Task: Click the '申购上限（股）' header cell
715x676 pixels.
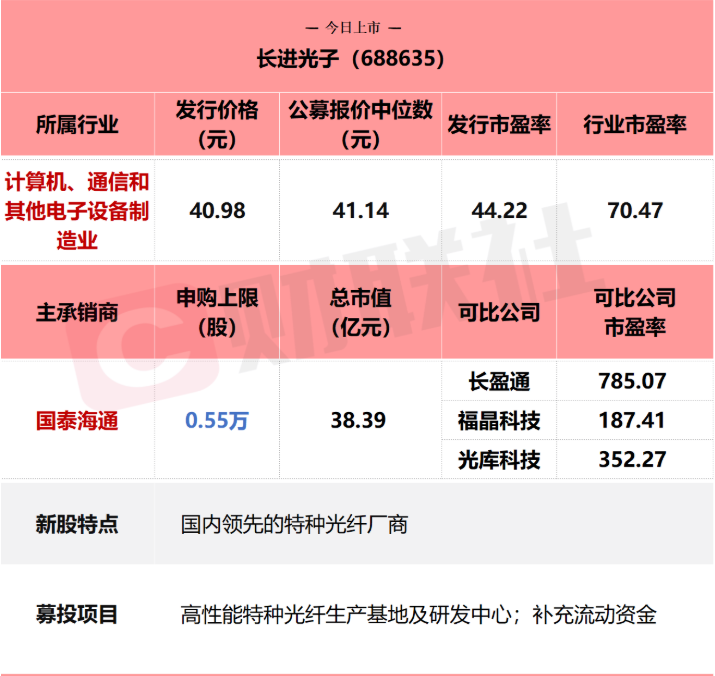Action: pos(217,312)
